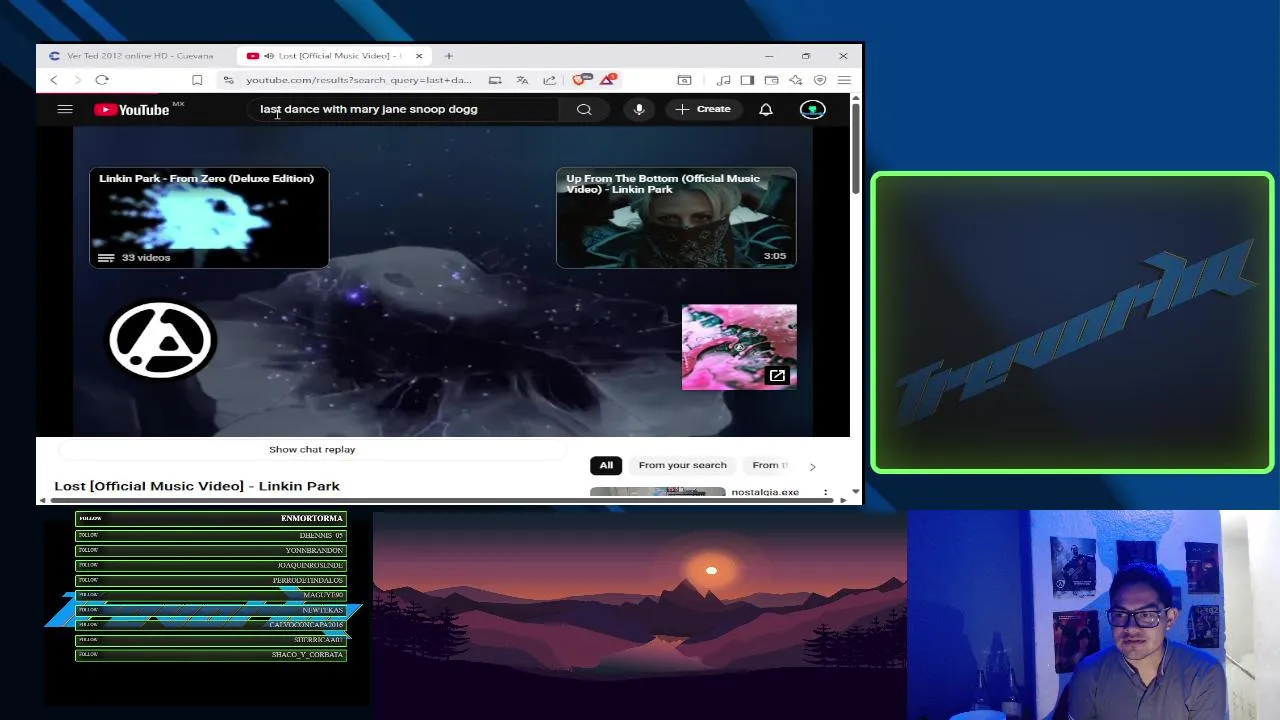Open the browser main menu icon
Screen dimensions: 1280x720
(x=844, y=80)
